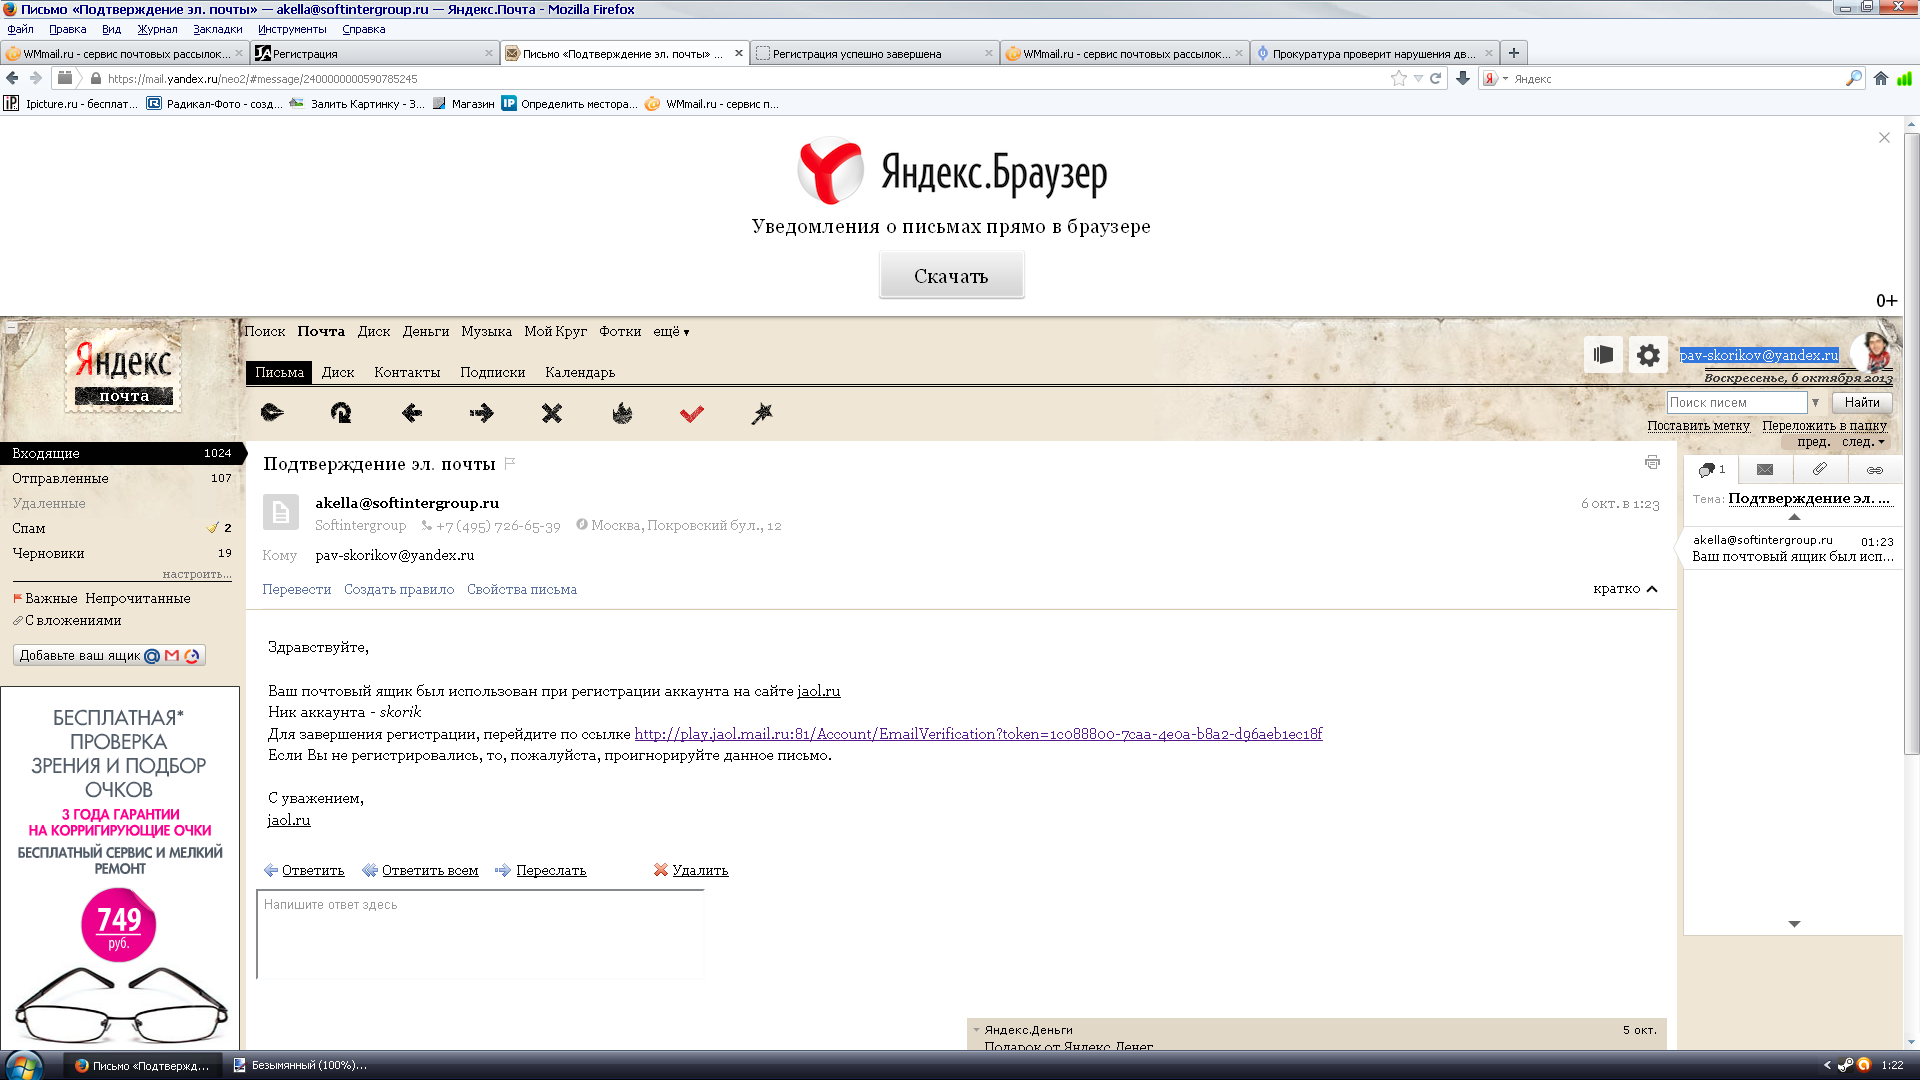Click the 'Скачать' download button
1920x1080 pixels.
951,275
